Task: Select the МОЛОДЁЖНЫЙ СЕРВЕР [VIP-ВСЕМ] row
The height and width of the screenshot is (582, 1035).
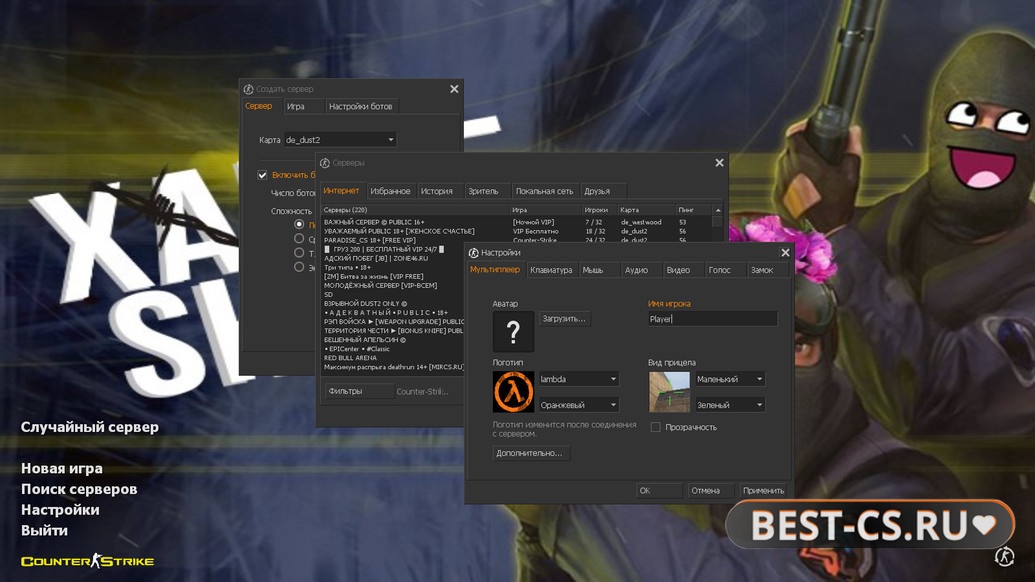Action: [x=393, y=286]
